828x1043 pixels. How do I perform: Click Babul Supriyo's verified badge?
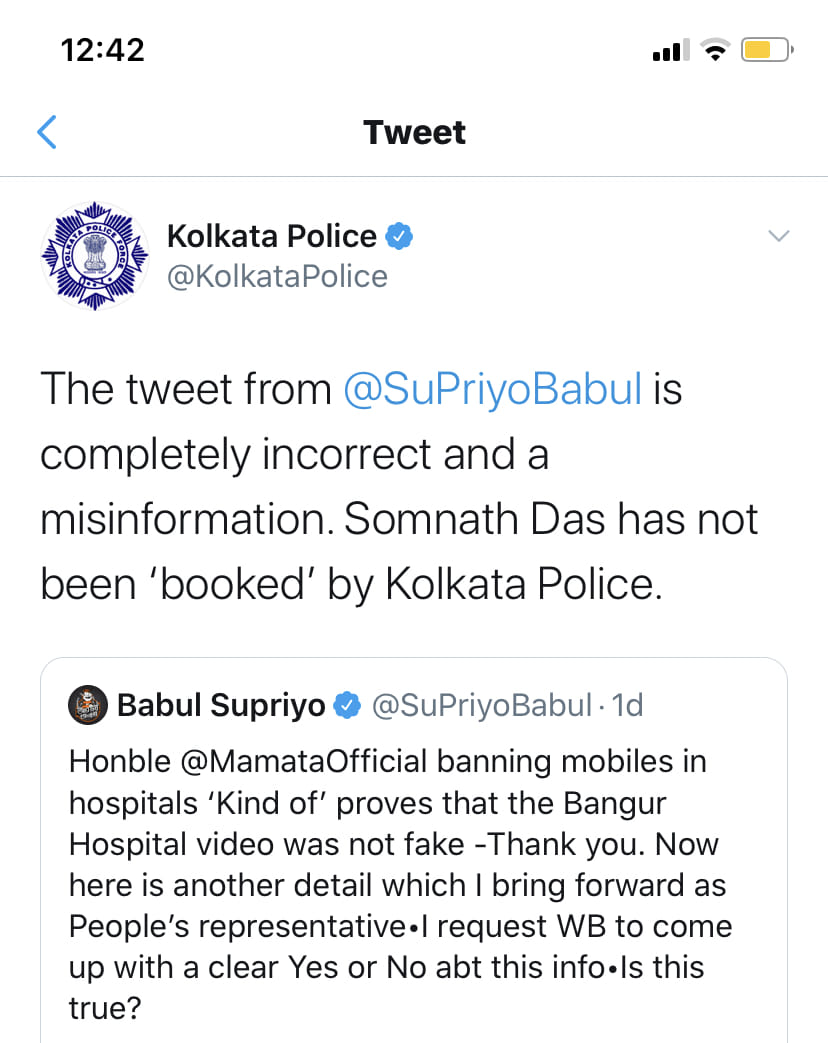click(346, 706)
